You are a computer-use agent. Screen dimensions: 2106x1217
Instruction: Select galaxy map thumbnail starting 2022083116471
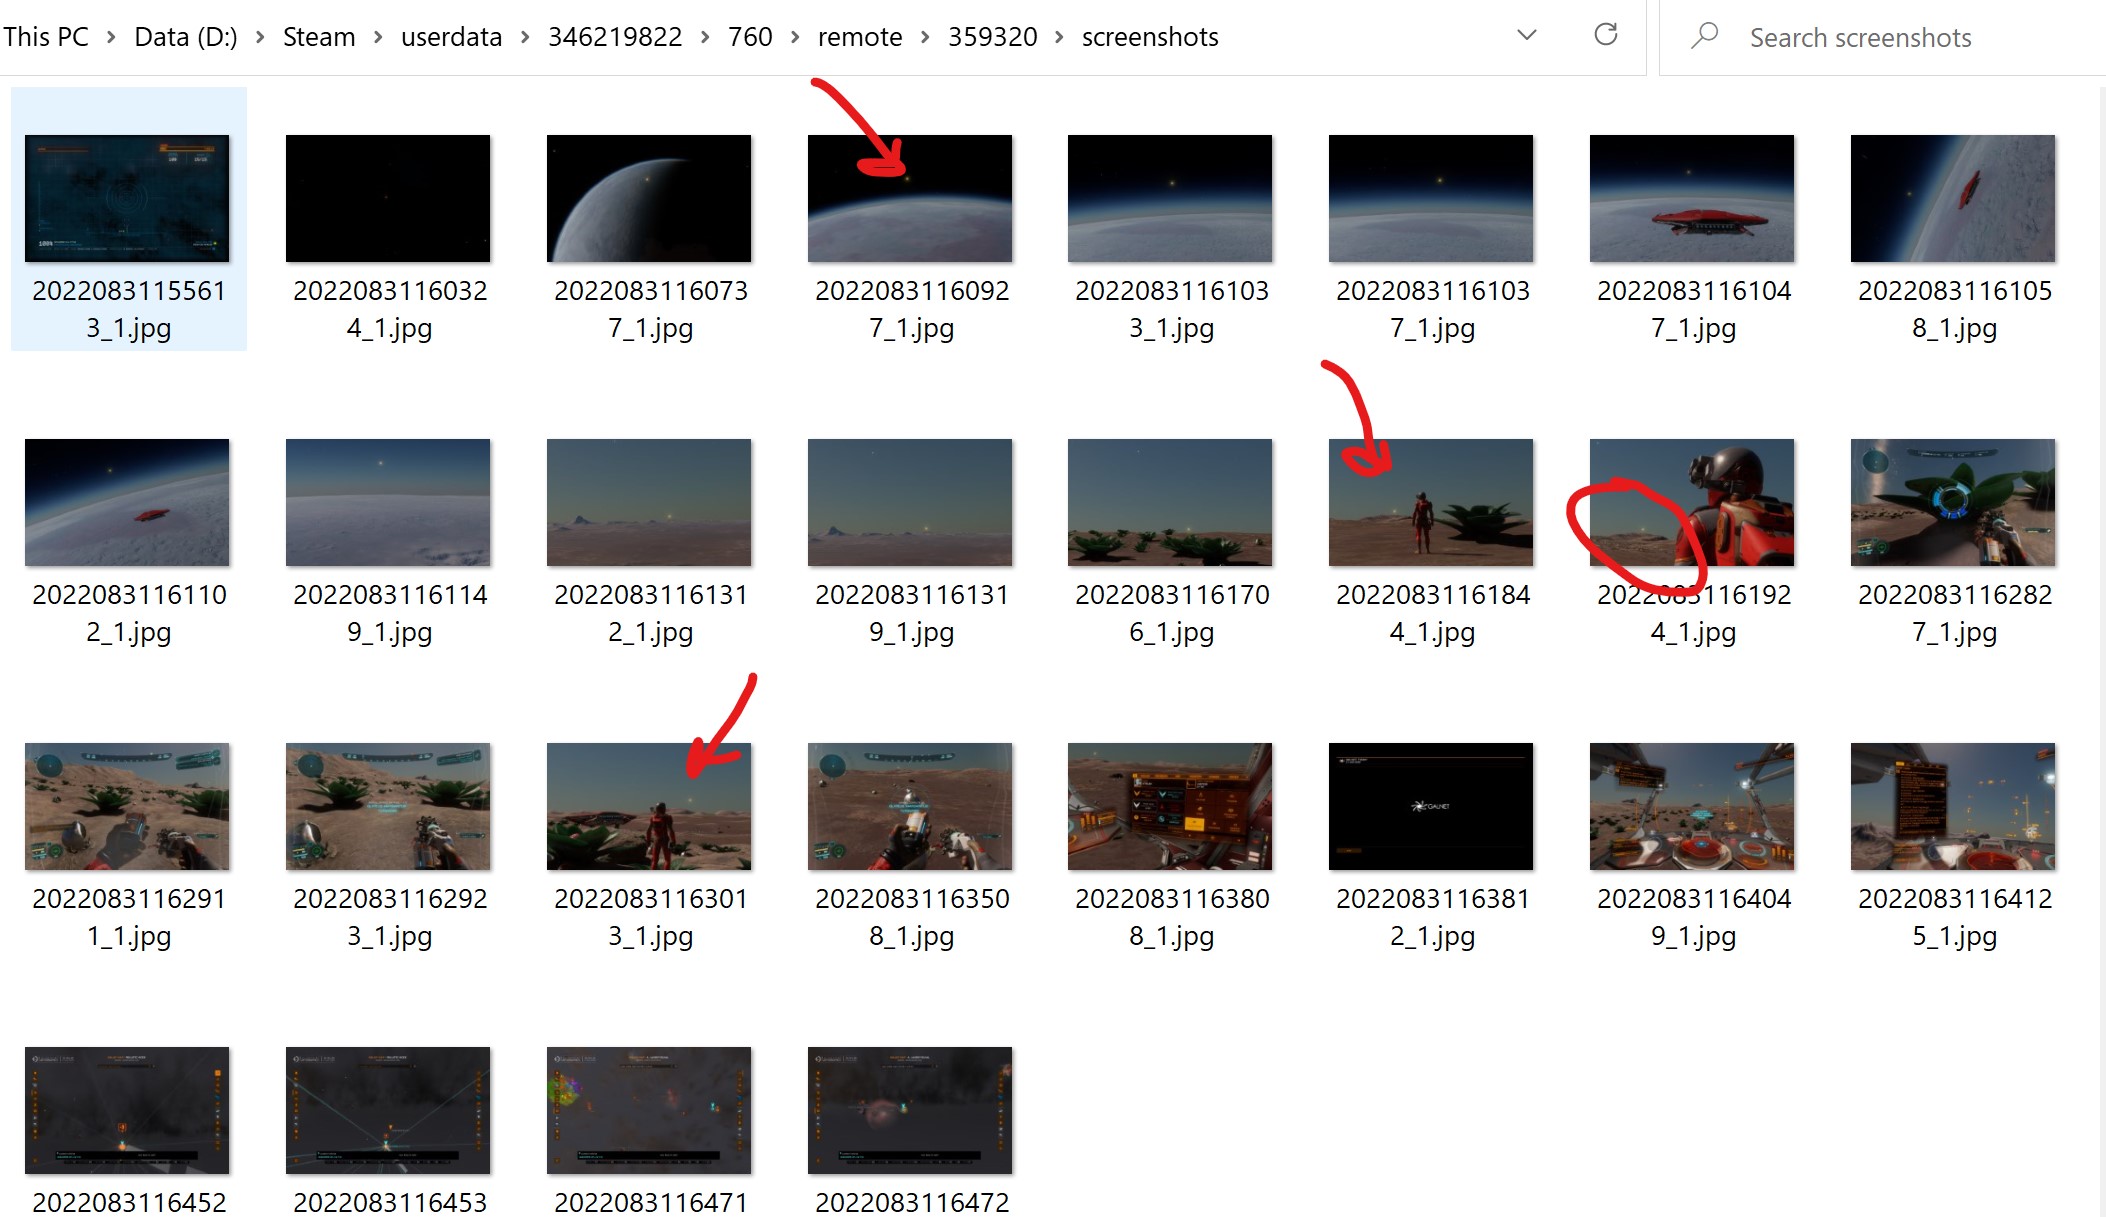pos(649,1110)
